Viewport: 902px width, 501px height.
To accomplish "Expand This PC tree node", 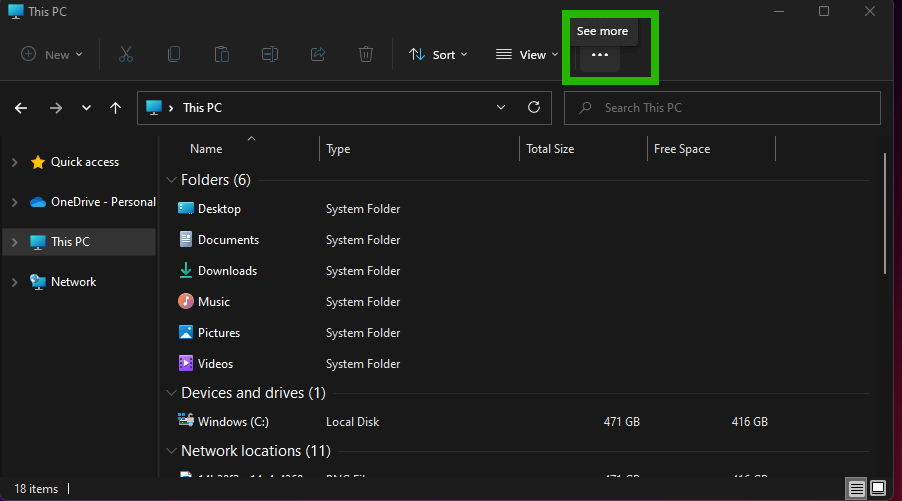I will [15, 242].
